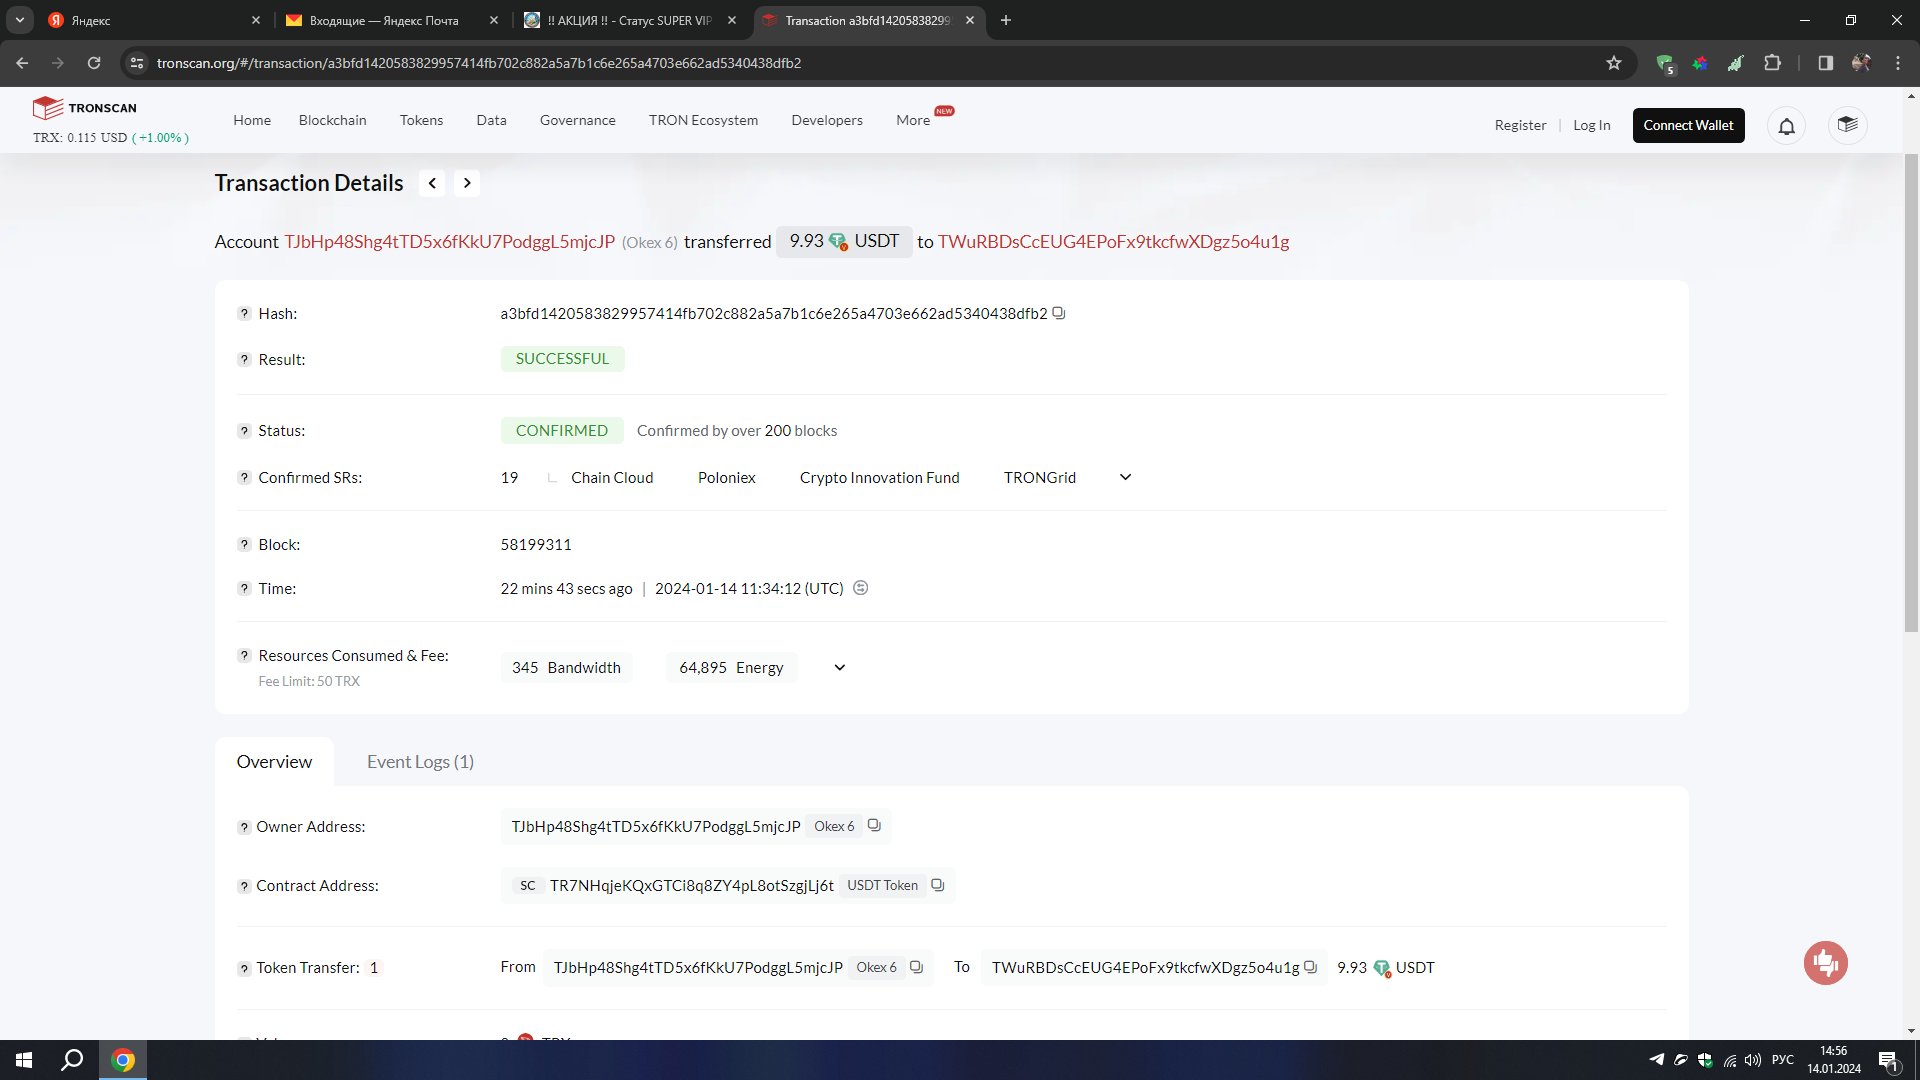Click the help icon next to Token Transfer
The height and width of the screenshot is (1080, 1920).
(x=244, y=969)
